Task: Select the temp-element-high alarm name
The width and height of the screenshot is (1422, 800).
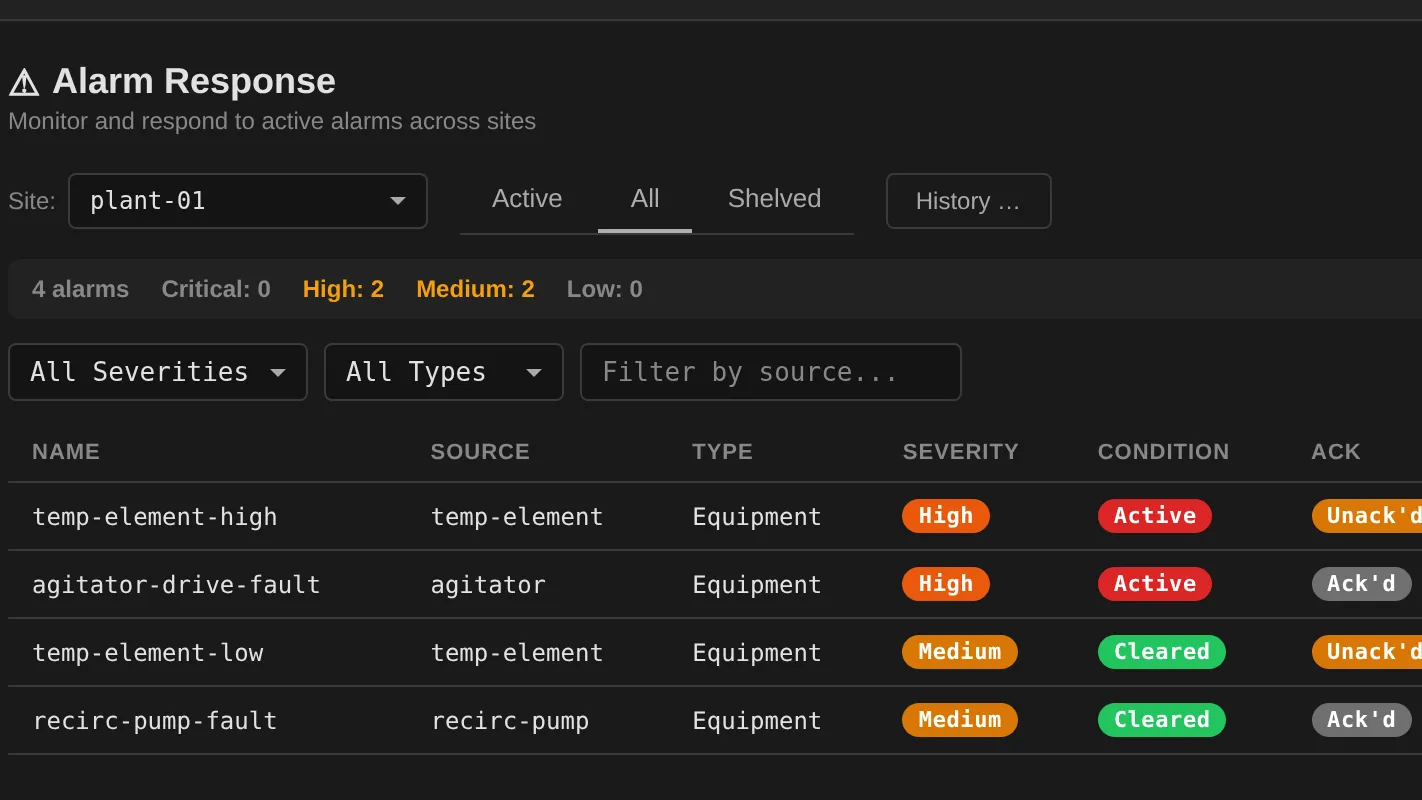Action: [155, 517]
